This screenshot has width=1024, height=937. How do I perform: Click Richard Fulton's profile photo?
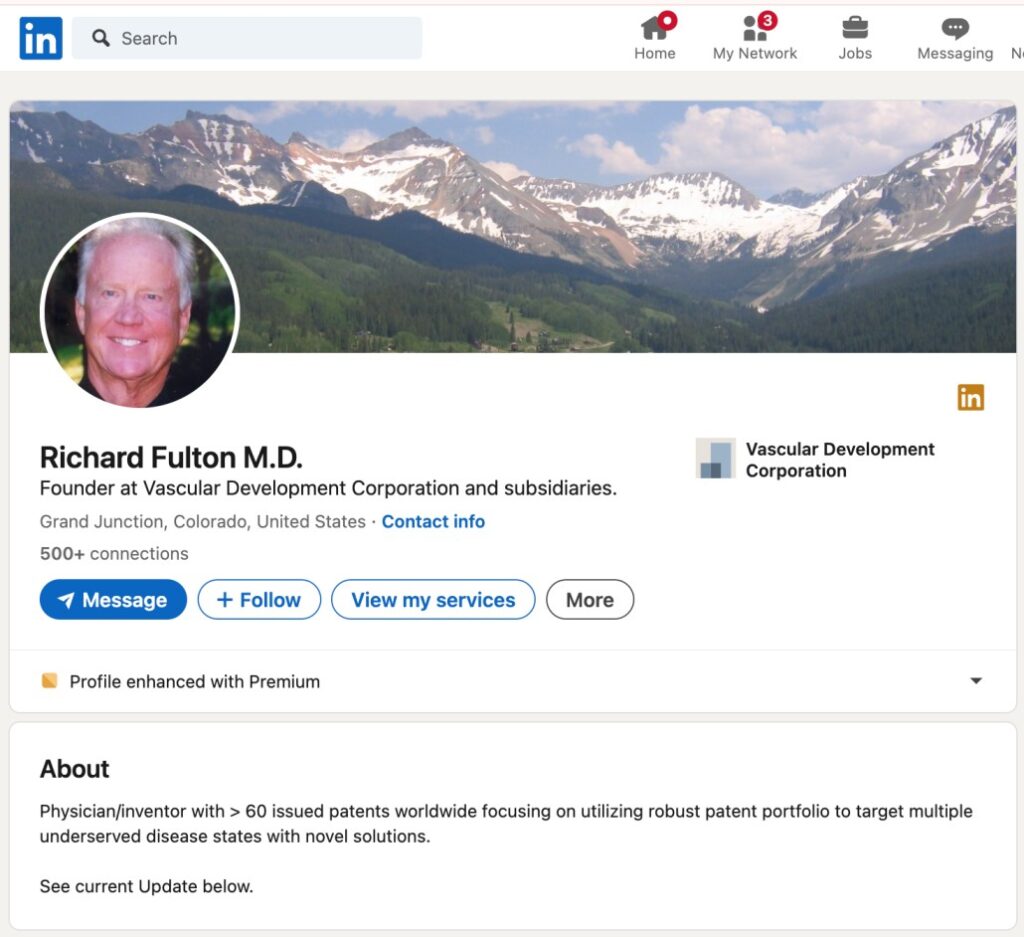pyautogui.click(x=139, y=313)
